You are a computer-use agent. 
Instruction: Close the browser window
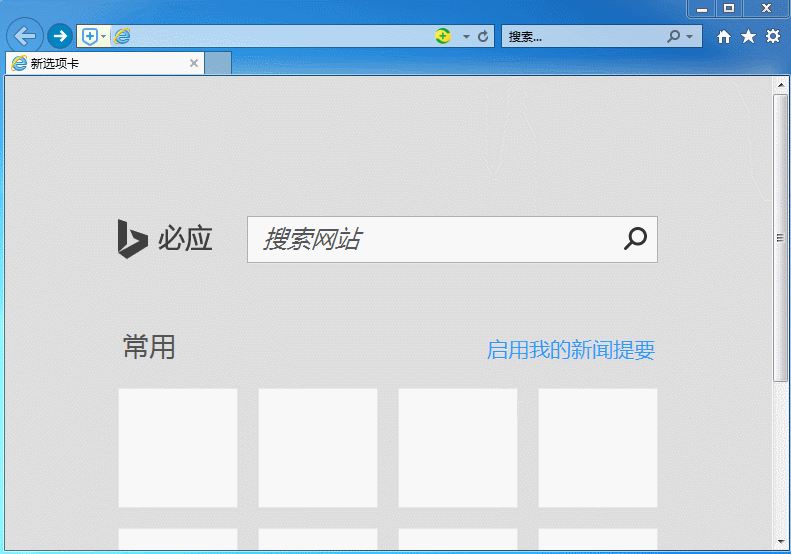click(x=766, y=9)
